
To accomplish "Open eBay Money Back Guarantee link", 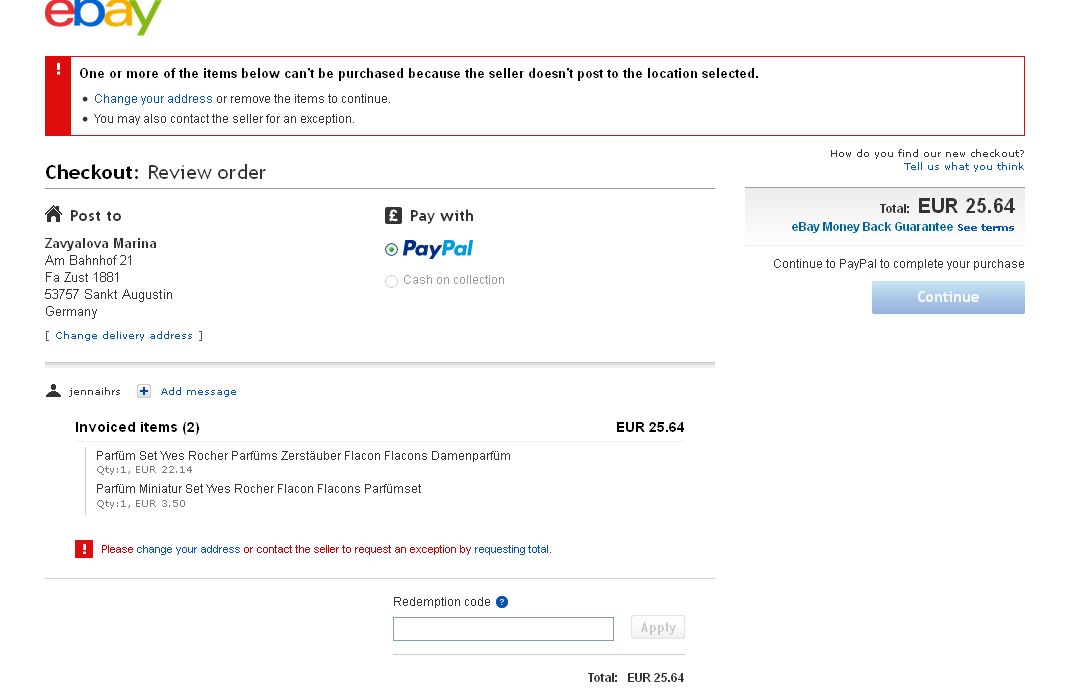I will 872,227.
